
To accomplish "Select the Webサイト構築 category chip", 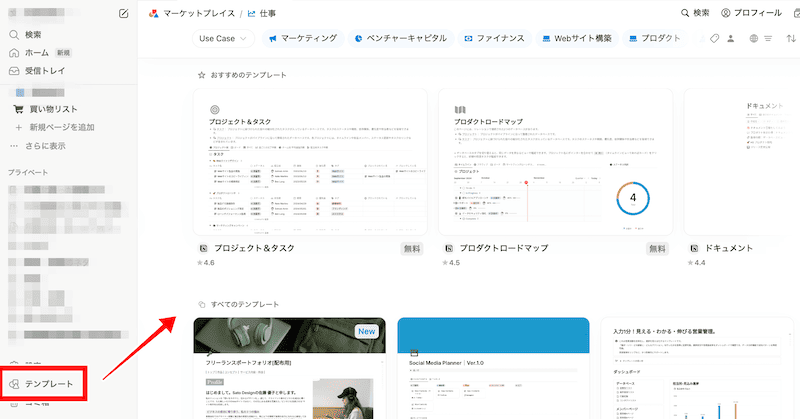I will point(577,39).
